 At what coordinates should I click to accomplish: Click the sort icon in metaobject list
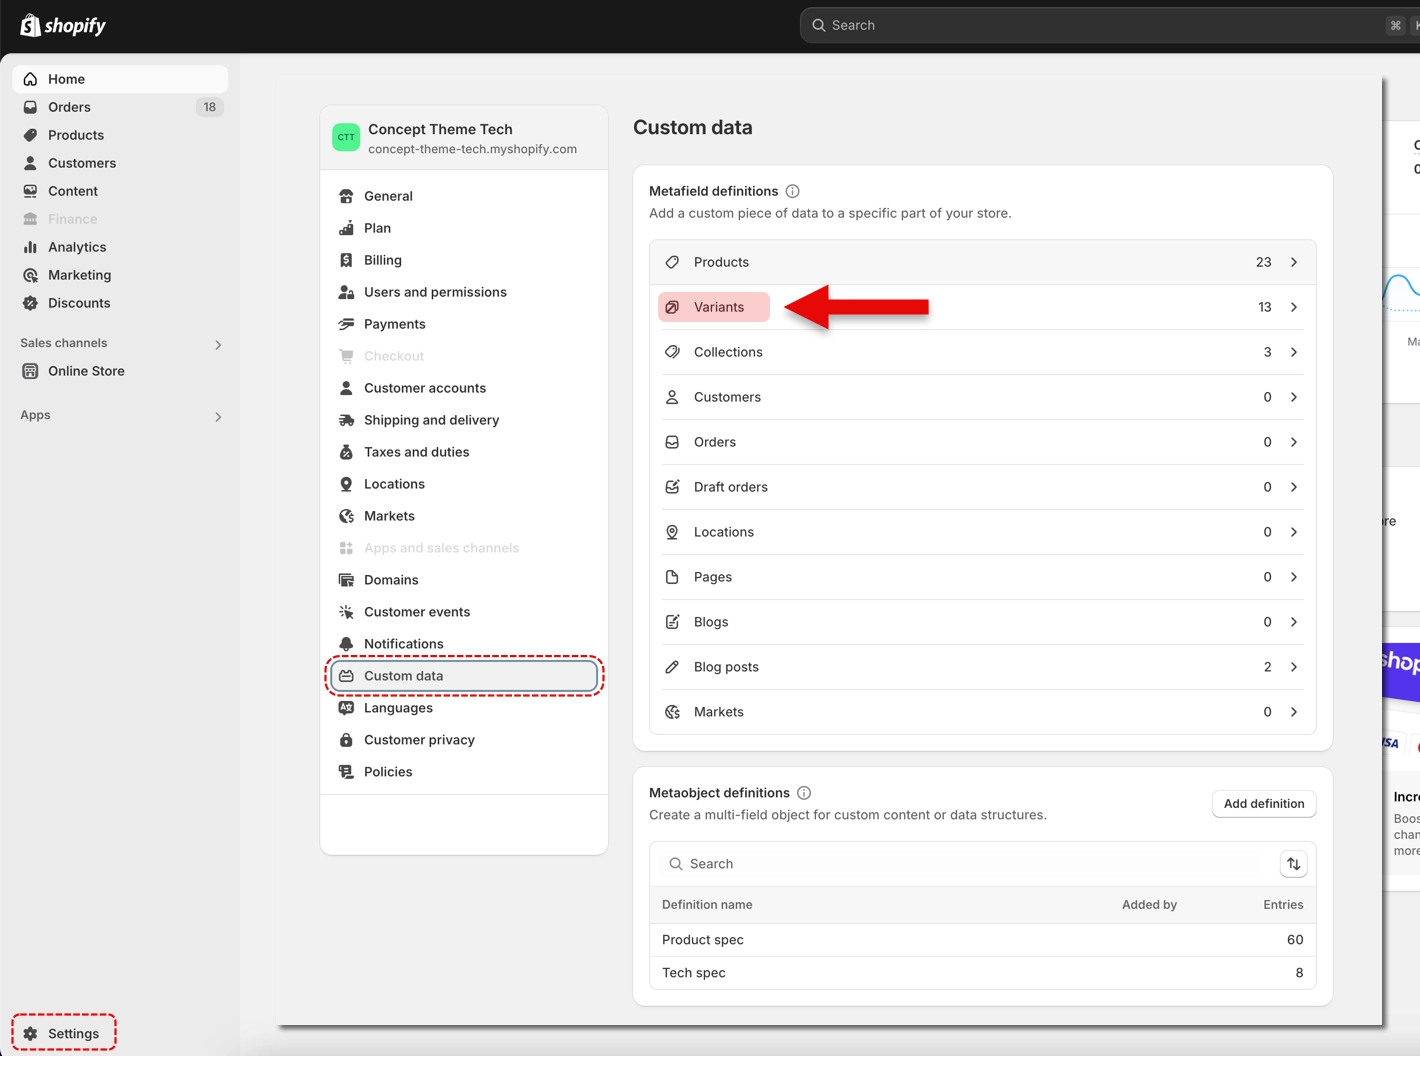(x=1293, y=864)
